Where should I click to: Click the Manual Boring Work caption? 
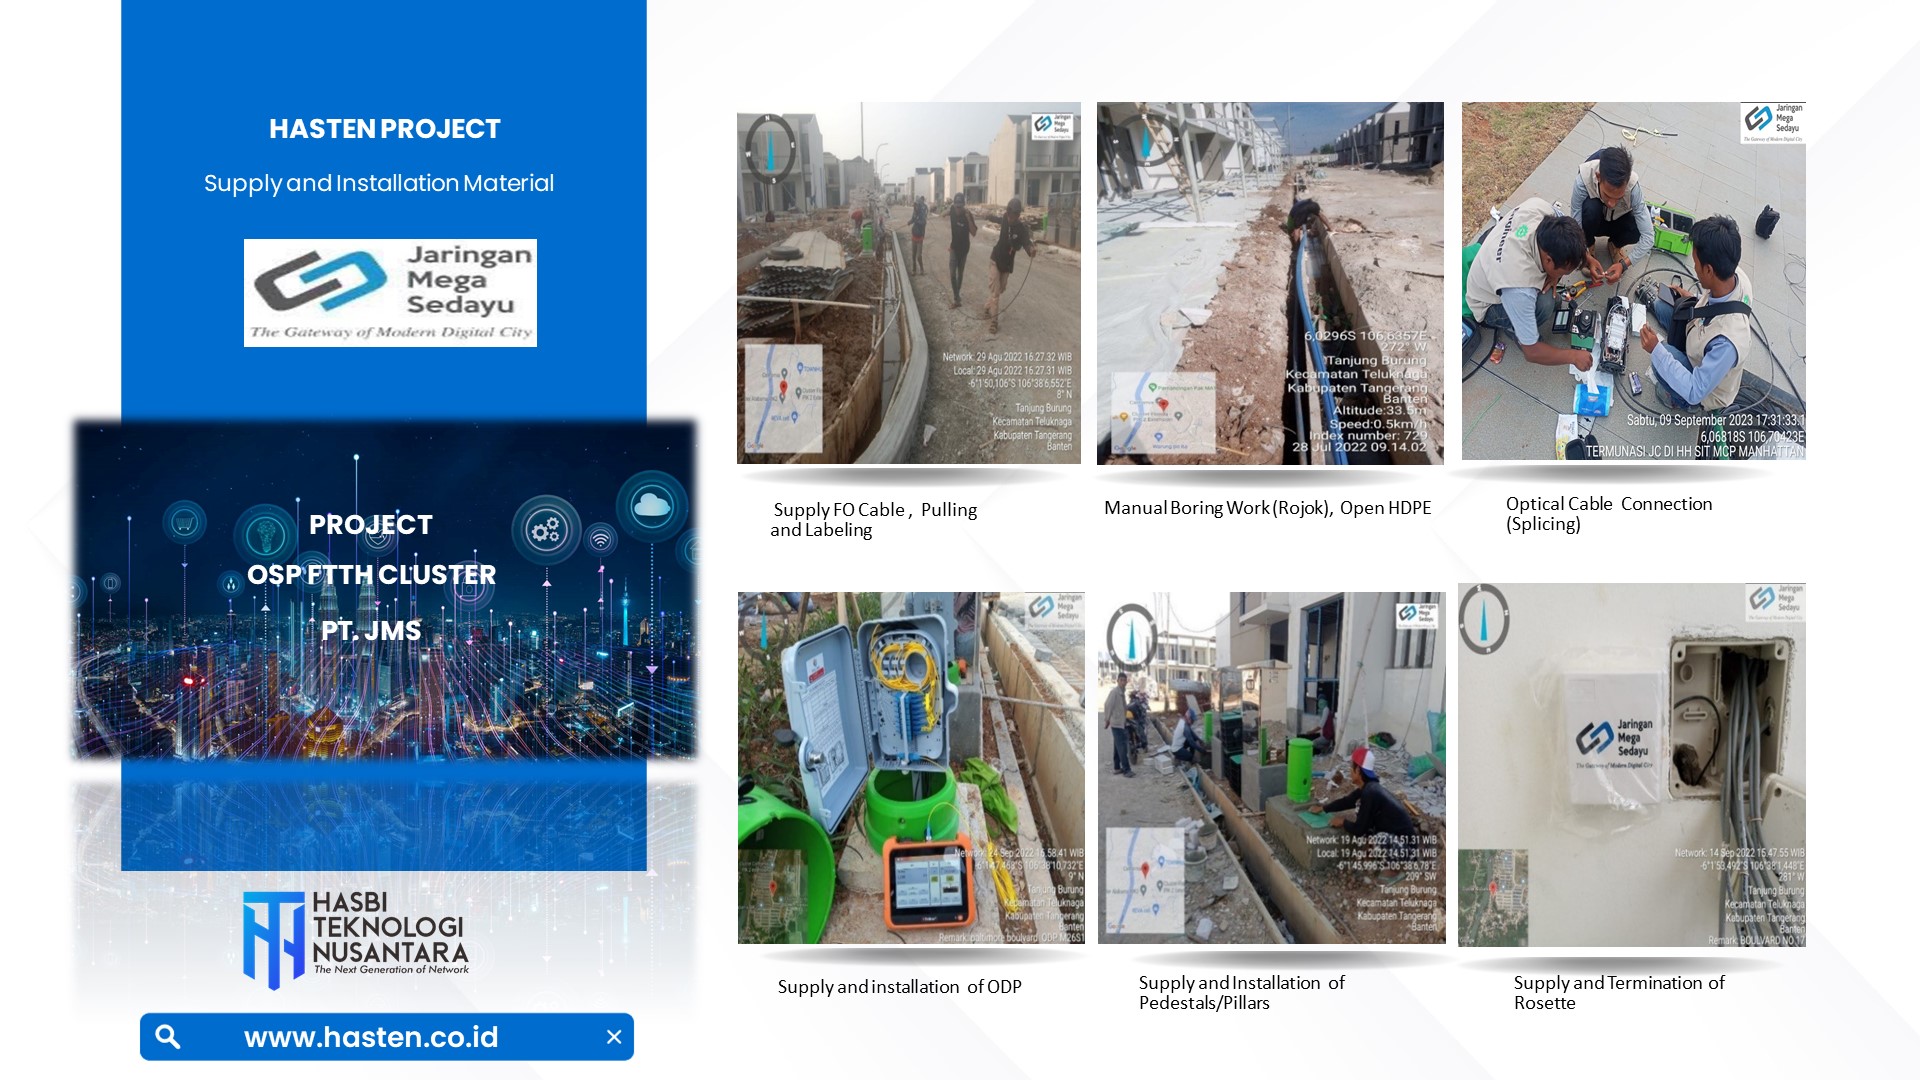coord(1267,508)
